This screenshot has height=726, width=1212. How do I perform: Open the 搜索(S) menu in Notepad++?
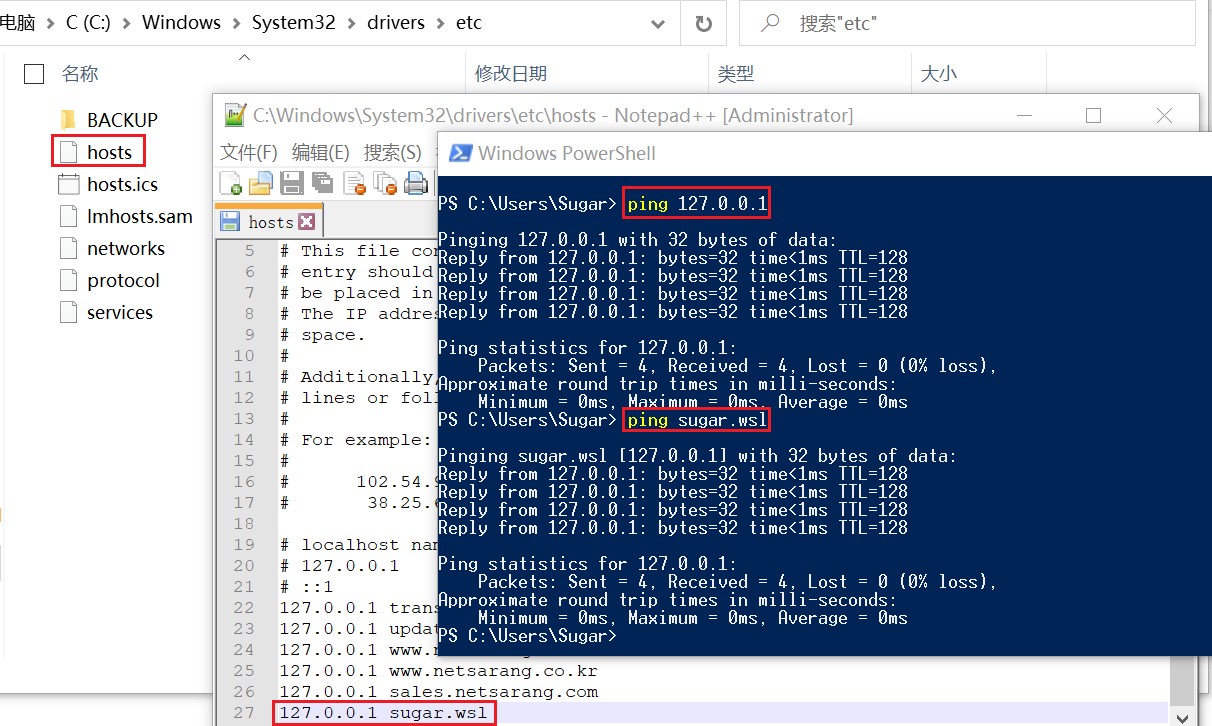(x=392, y=152)
